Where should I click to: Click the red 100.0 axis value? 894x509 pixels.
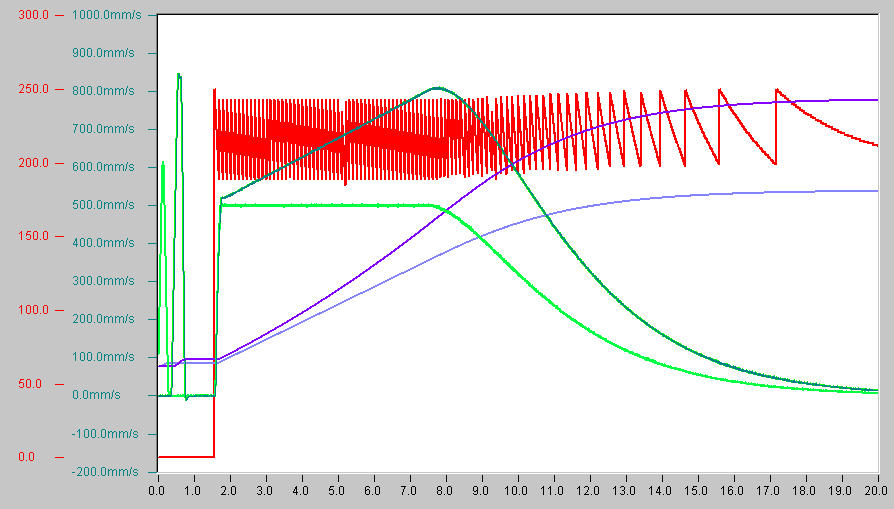34,311
